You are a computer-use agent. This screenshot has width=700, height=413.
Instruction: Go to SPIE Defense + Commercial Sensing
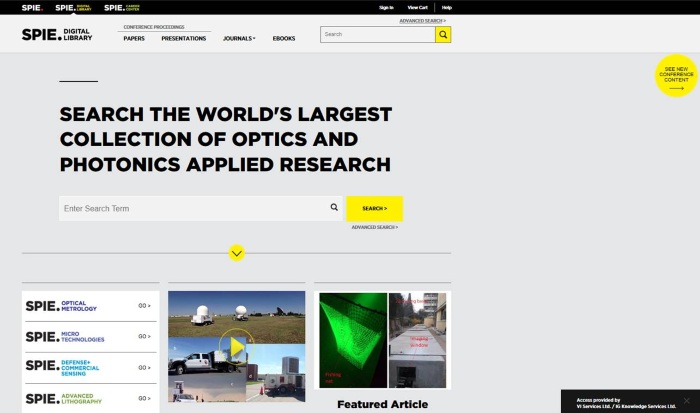click(x=144, y=367)
